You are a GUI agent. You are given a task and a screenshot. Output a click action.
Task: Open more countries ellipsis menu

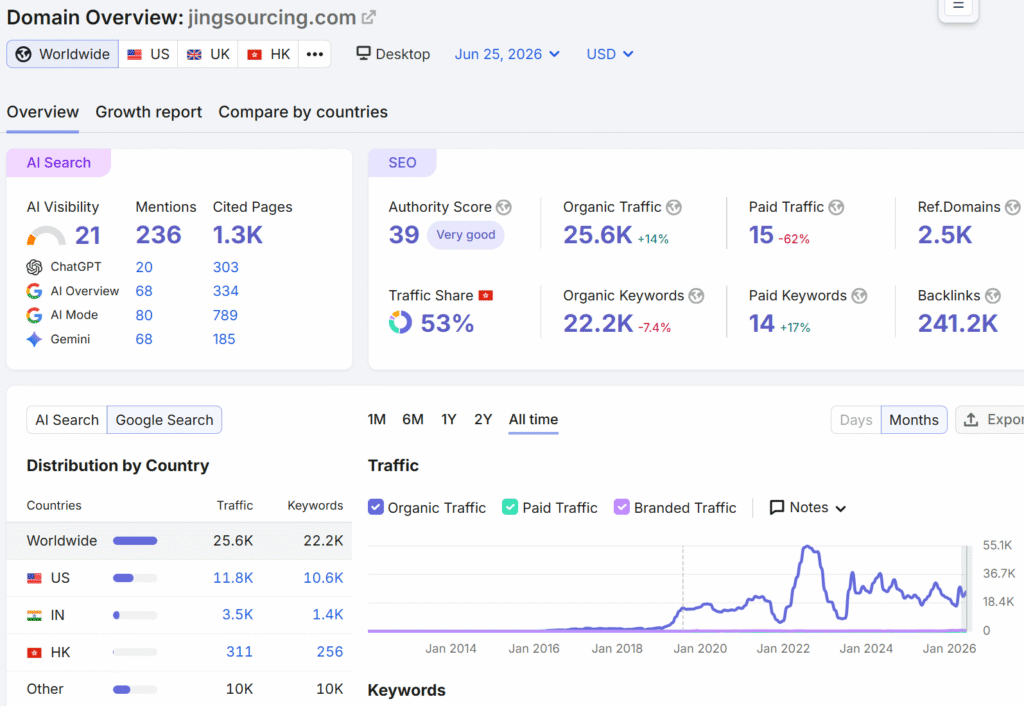(x=315, y=54)
